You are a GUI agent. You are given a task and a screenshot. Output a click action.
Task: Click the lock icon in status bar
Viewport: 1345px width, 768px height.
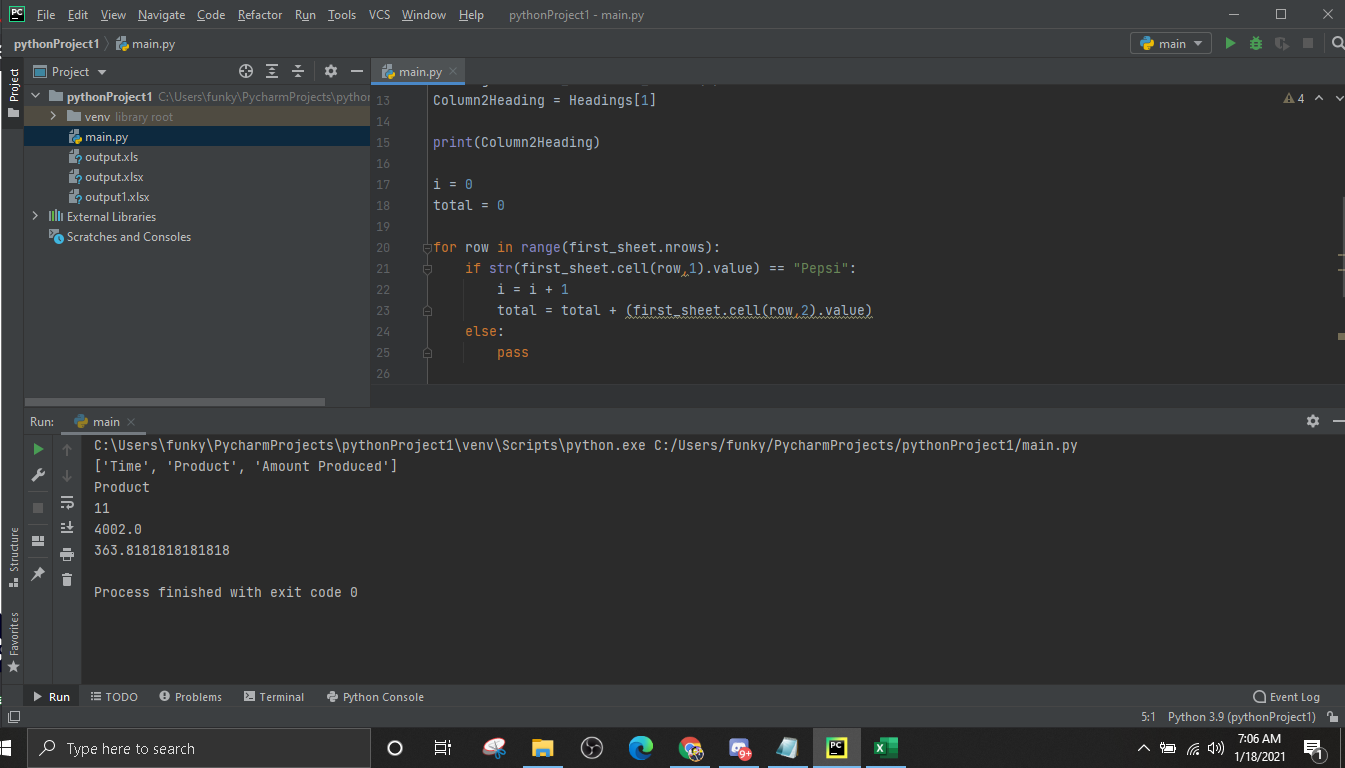(x=1332, y=717)
